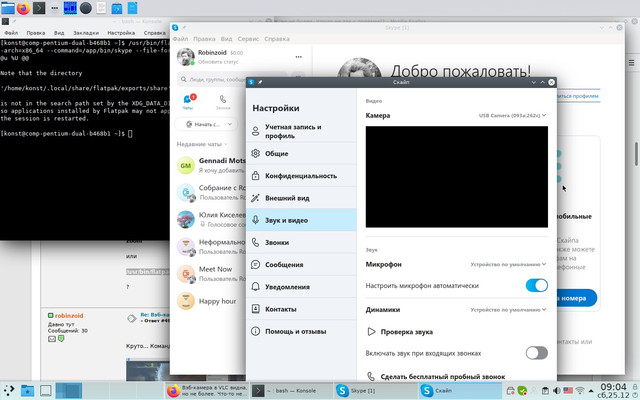640x400 pixels.
Task: Switch to the Firefox task in the taskbar
Action: click(x=206, y=391)
